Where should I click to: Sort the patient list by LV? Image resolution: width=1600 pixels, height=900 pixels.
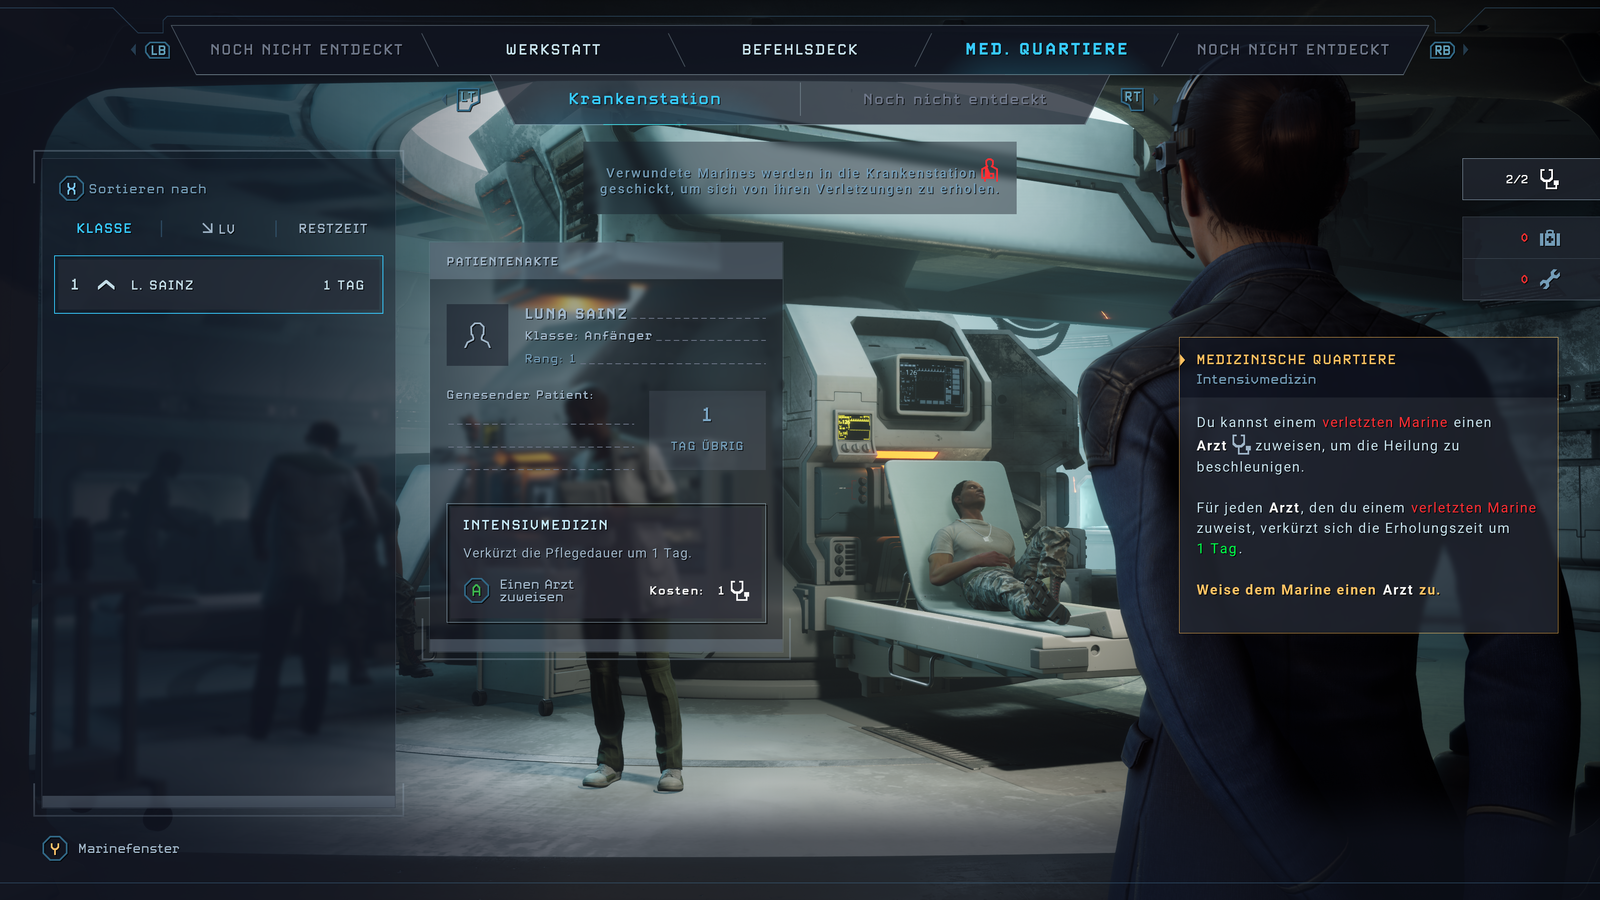tap(219, 228)
